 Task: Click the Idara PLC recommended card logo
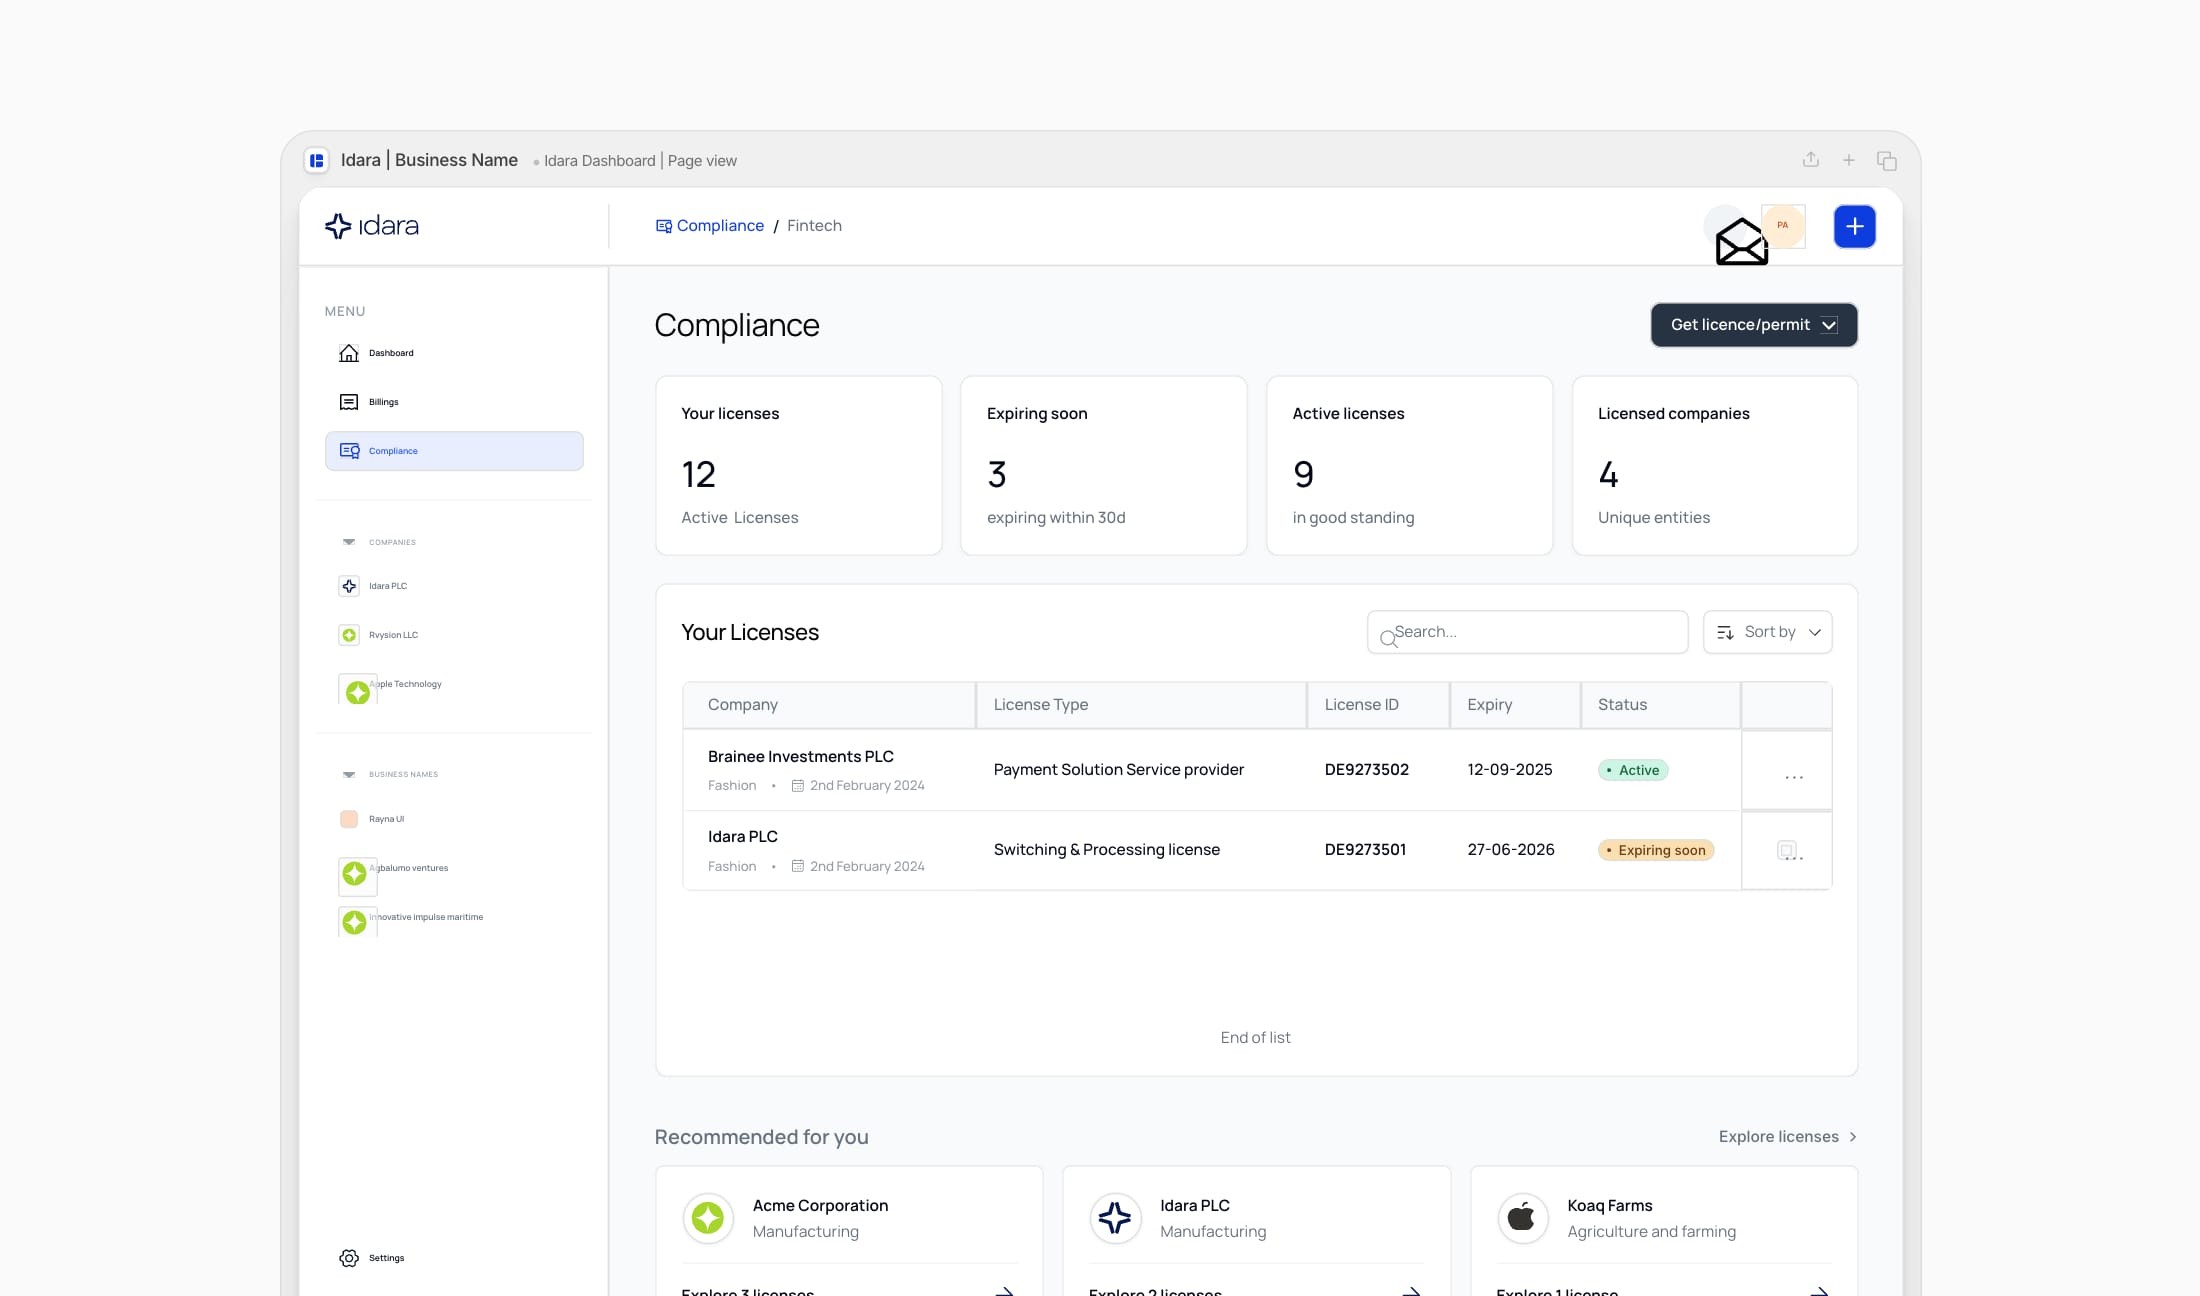1115,1218
